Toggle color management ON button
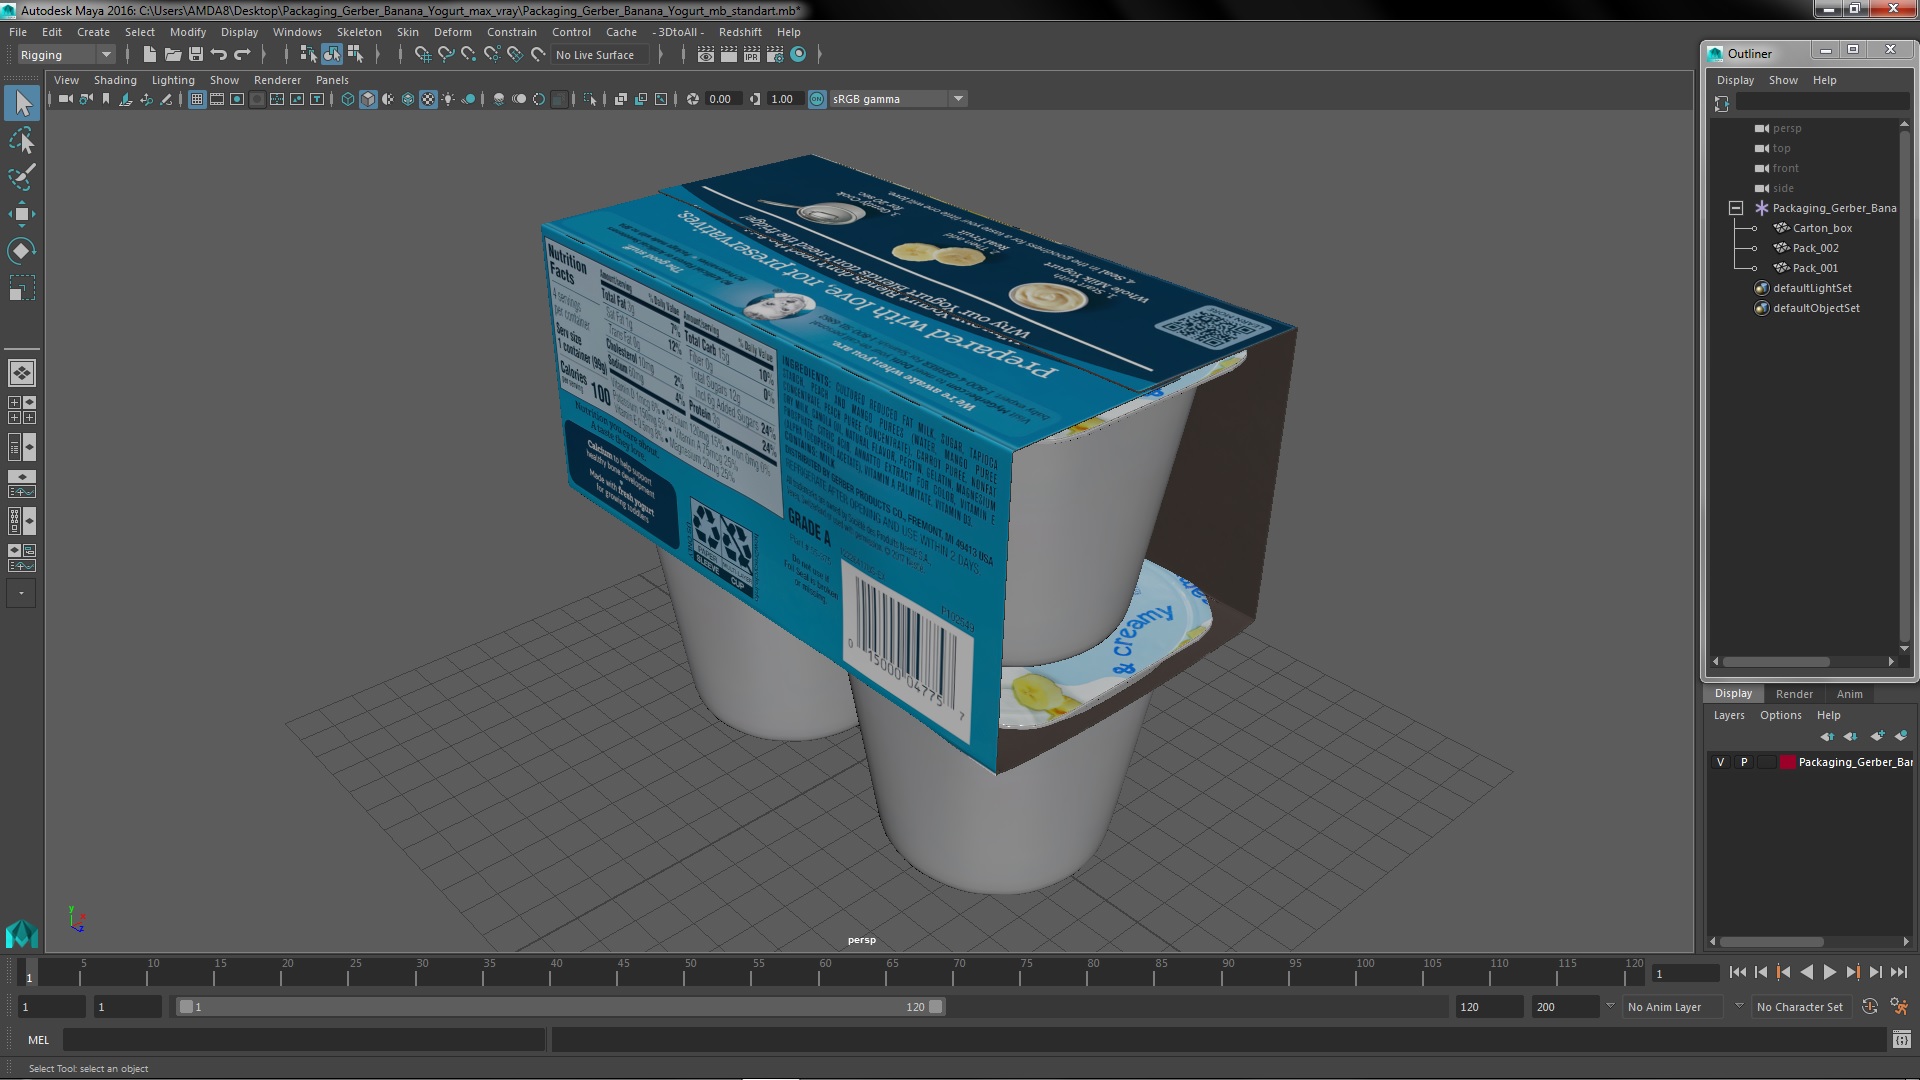This screenshot has height=1080, width=1920. 817,99
